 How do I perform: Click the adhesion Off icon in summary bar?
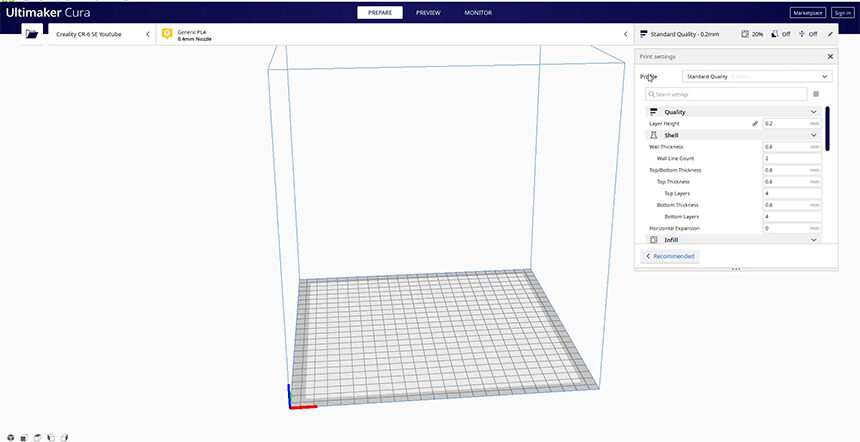pos(802,34)
